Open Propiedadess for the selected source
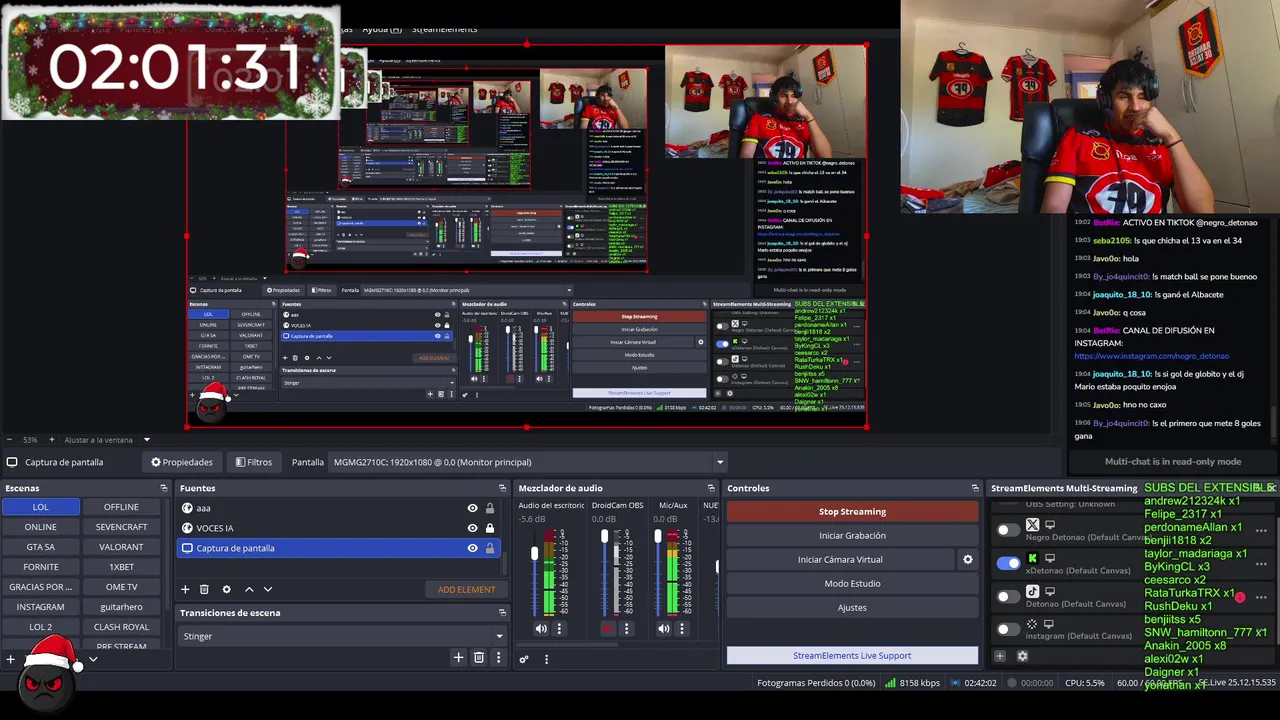 182,462
